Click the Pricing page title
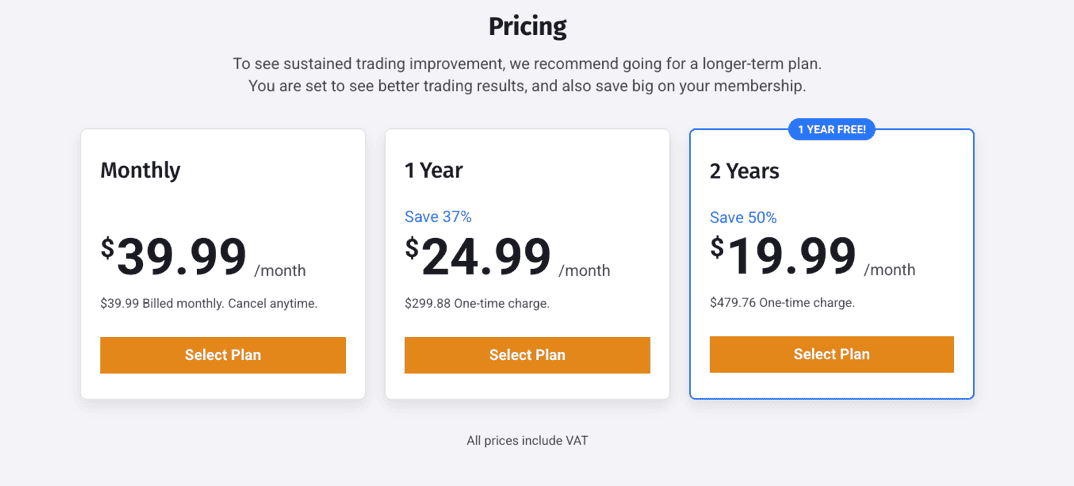The image size is (1074, 486). 527,26
